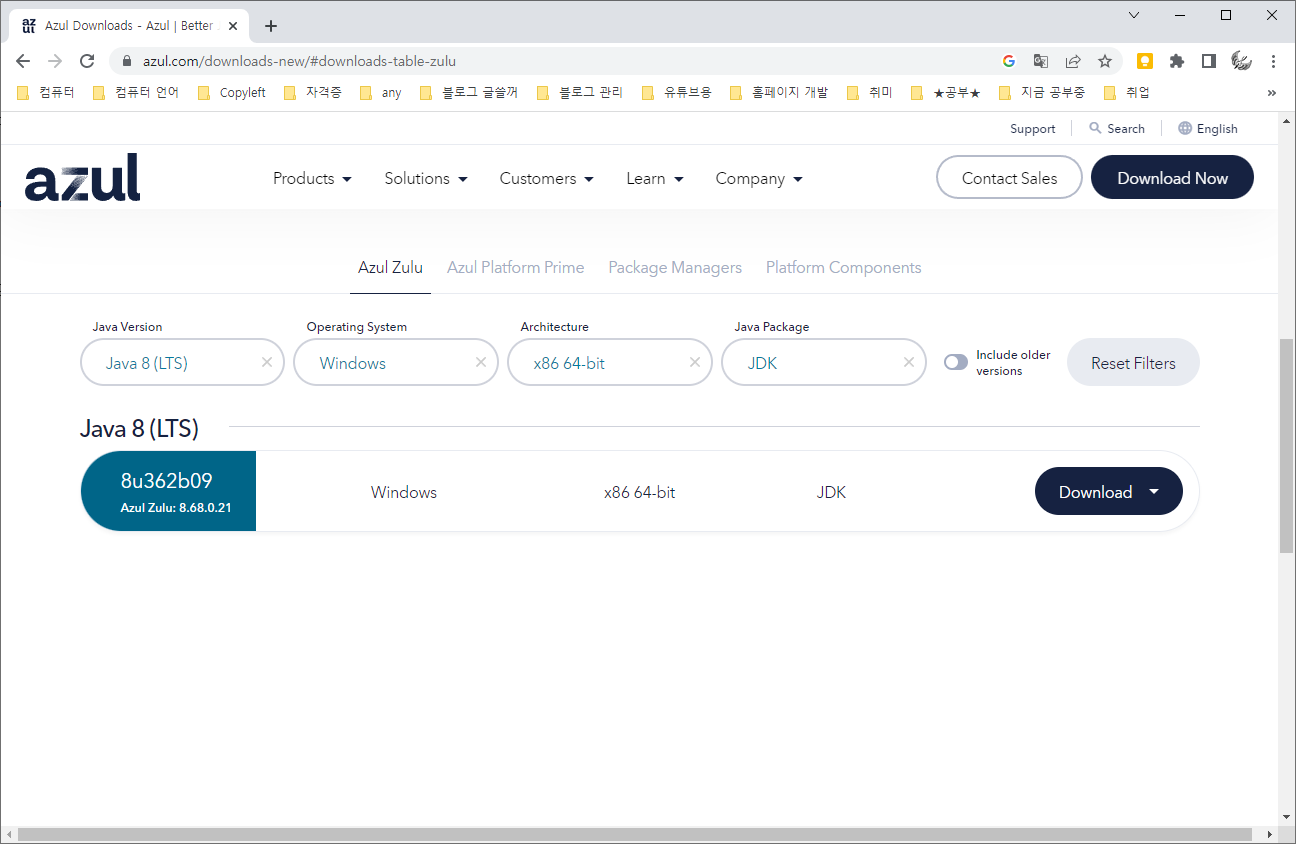Screen dimensions: 1296x844
Task: Click the share page icon
Action: click(1073, 61)
